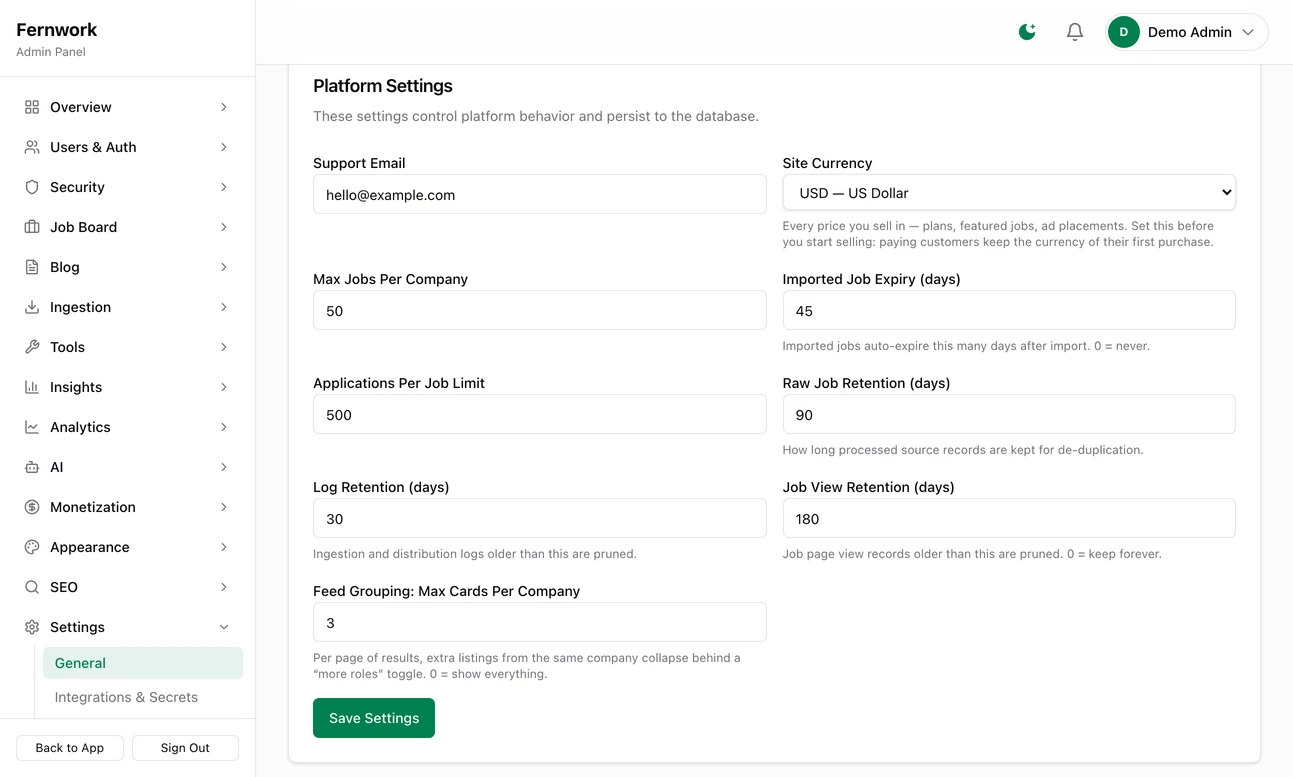1293x777 pixels.
Task: Expand the Appearance chevron
Action: coord(224,547)
